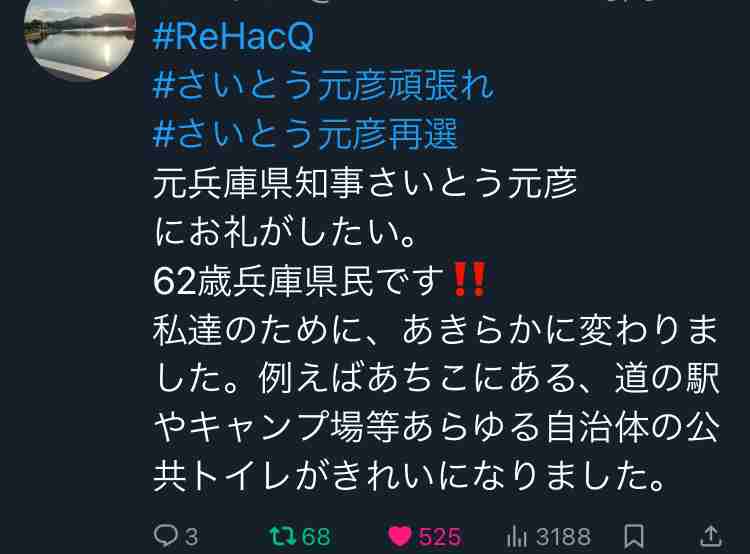
Task: Bookmark this post with the bookmark icon
Action: tap(634, 536)
